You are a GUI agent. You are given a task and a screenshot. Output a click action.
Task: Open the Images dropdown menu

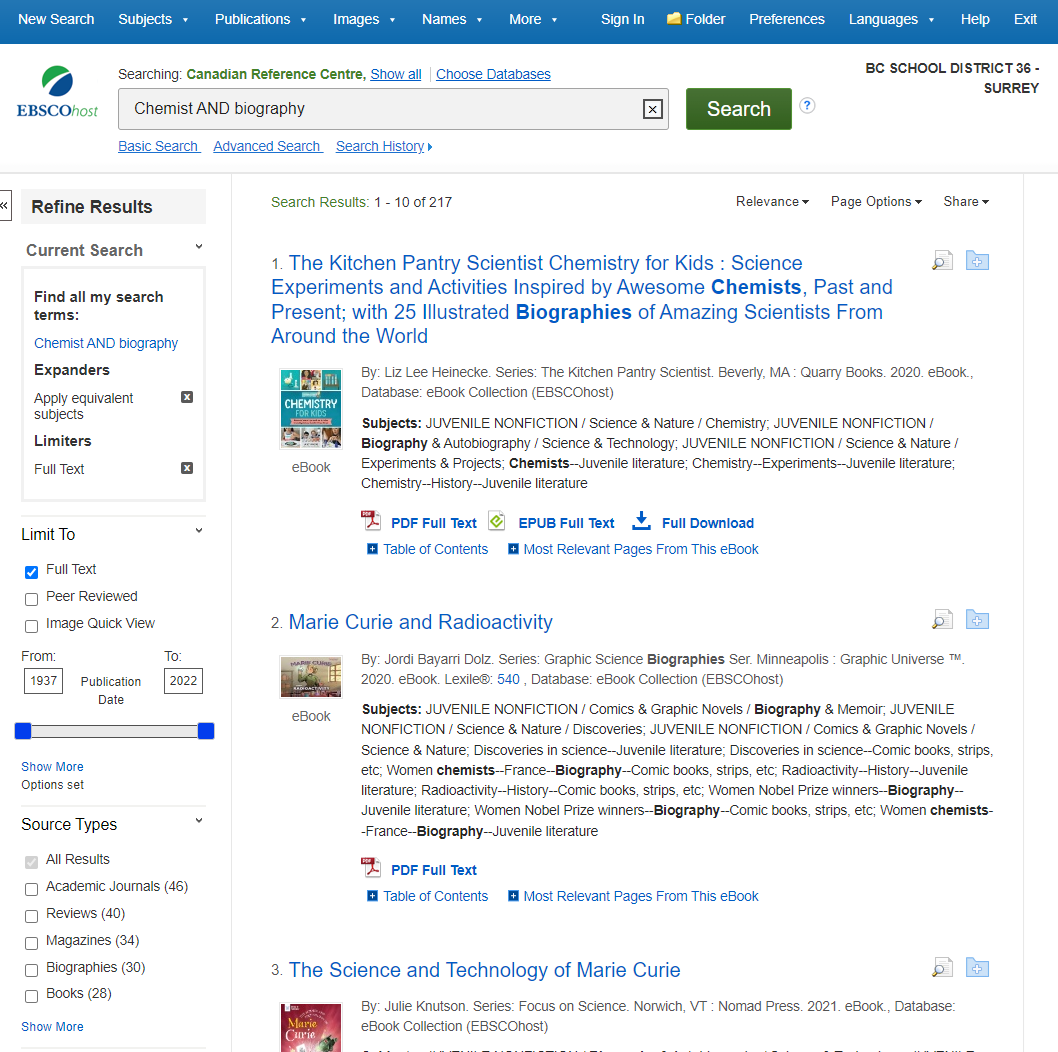tap(364, 19)
